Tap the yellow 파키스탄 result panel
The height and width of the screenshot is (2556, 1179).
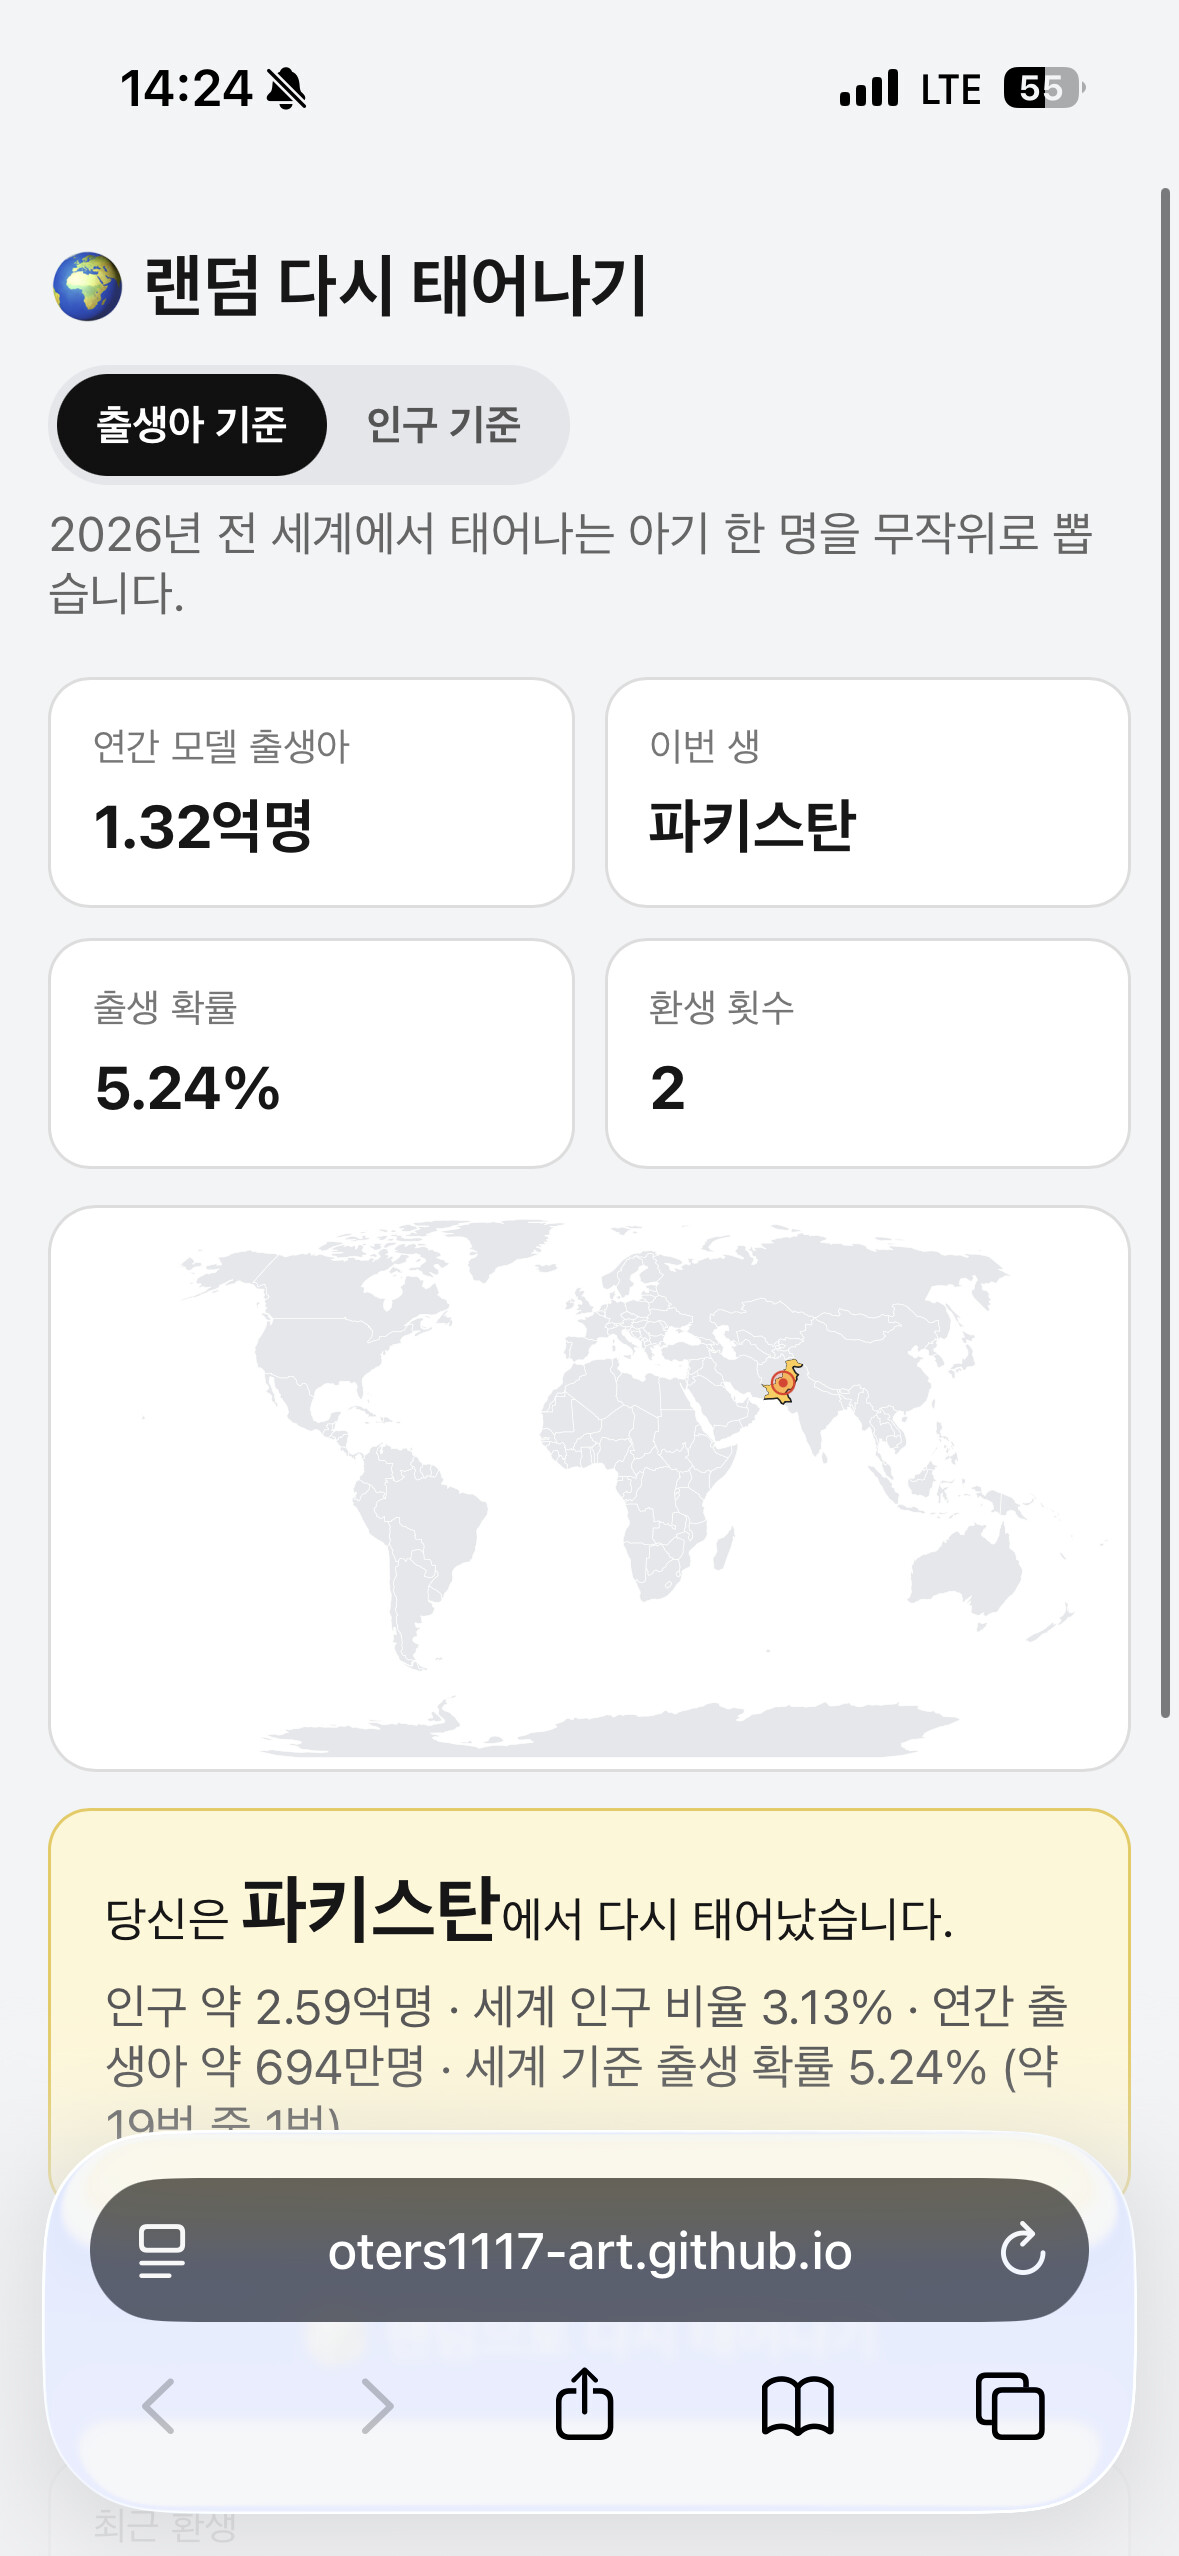click(x=589, y=1970)
